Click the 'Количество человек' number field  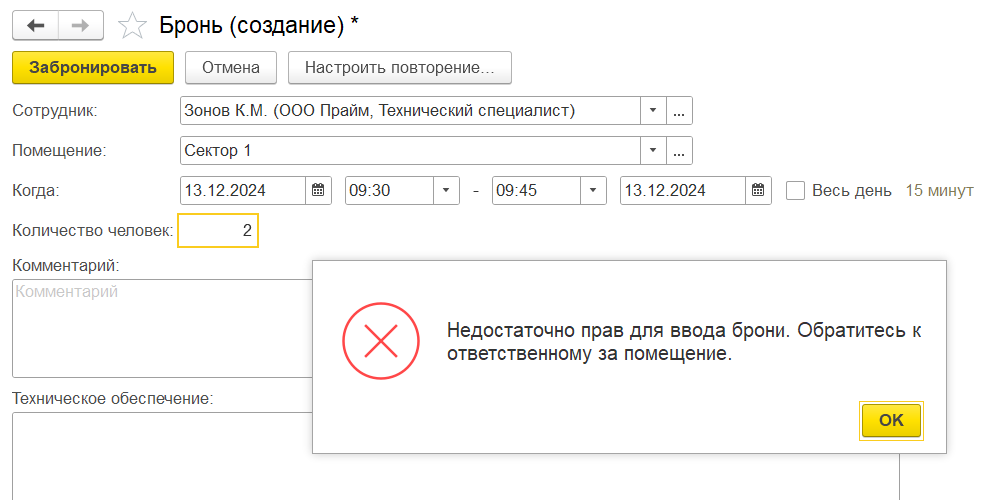[x=218, y=231]
